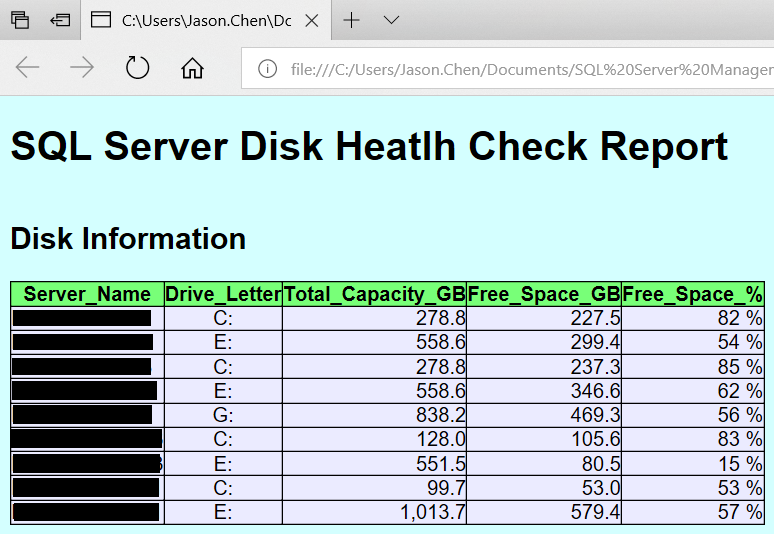
Task: Select the 838.2 capacity cell
Action: [375, 415]
